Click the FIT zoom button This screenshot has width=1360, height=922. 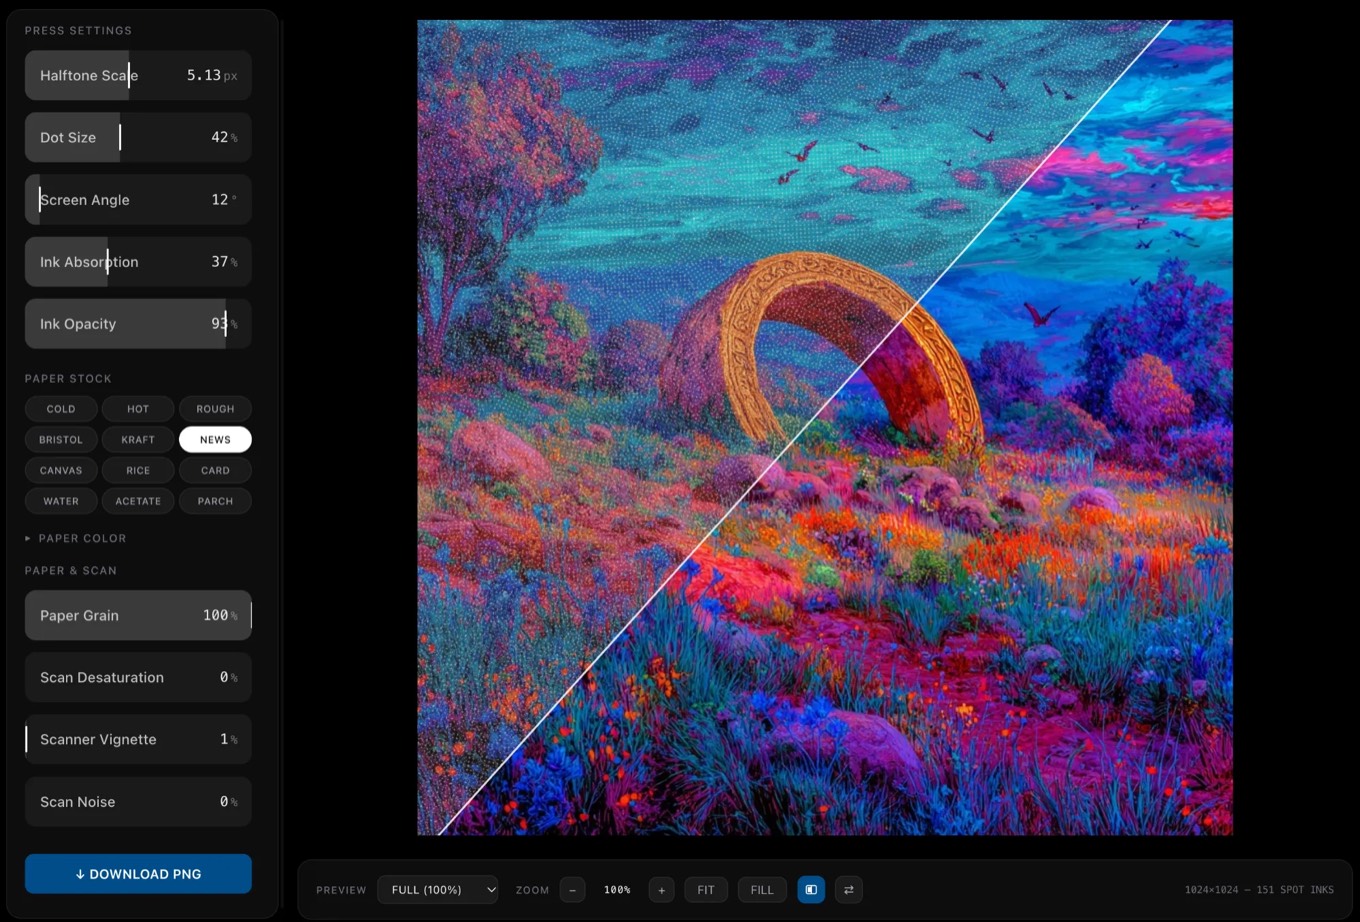[x=706, y=890]
